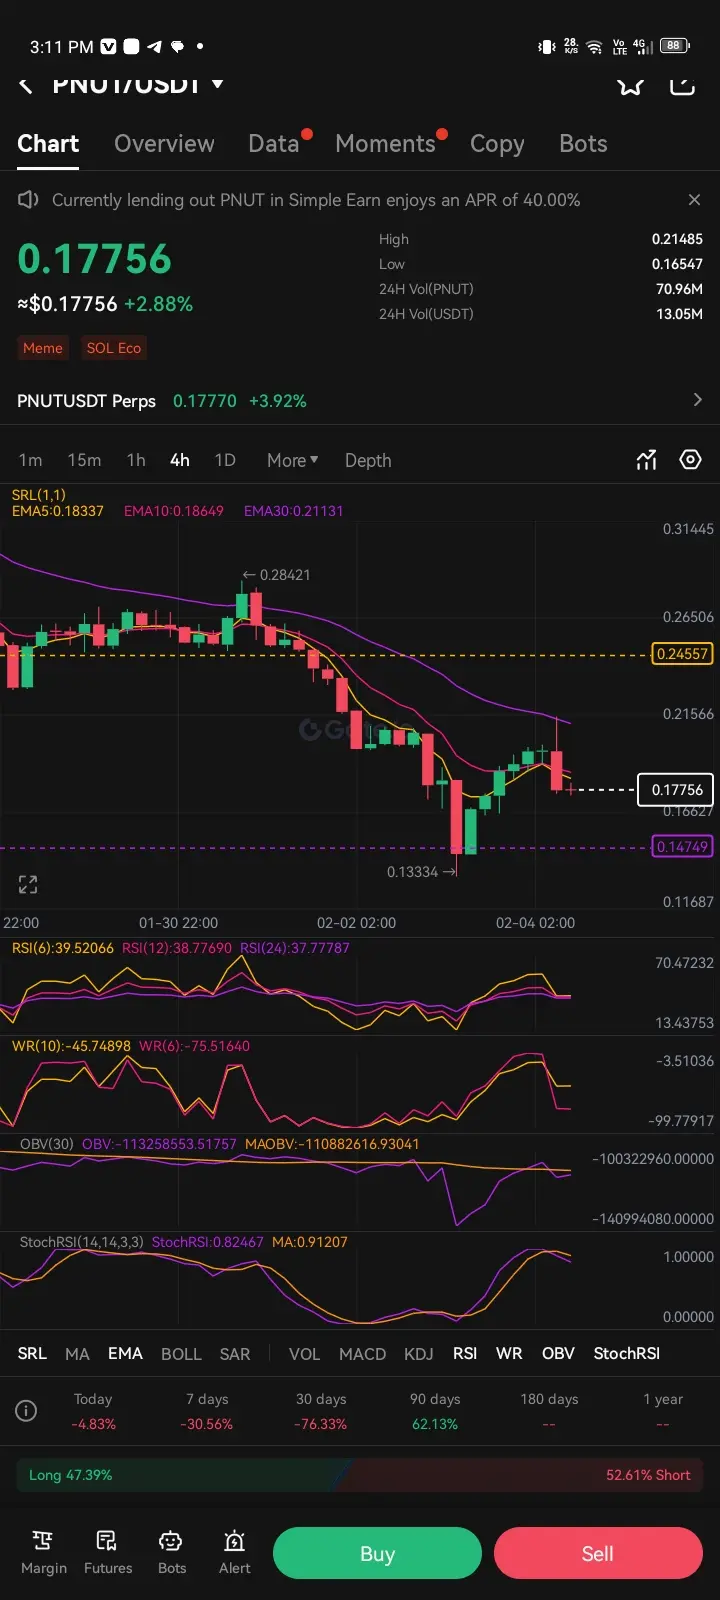Screen dimensions: 720x1600
Task: Select the SOL Eco tag
Action: 113,348
